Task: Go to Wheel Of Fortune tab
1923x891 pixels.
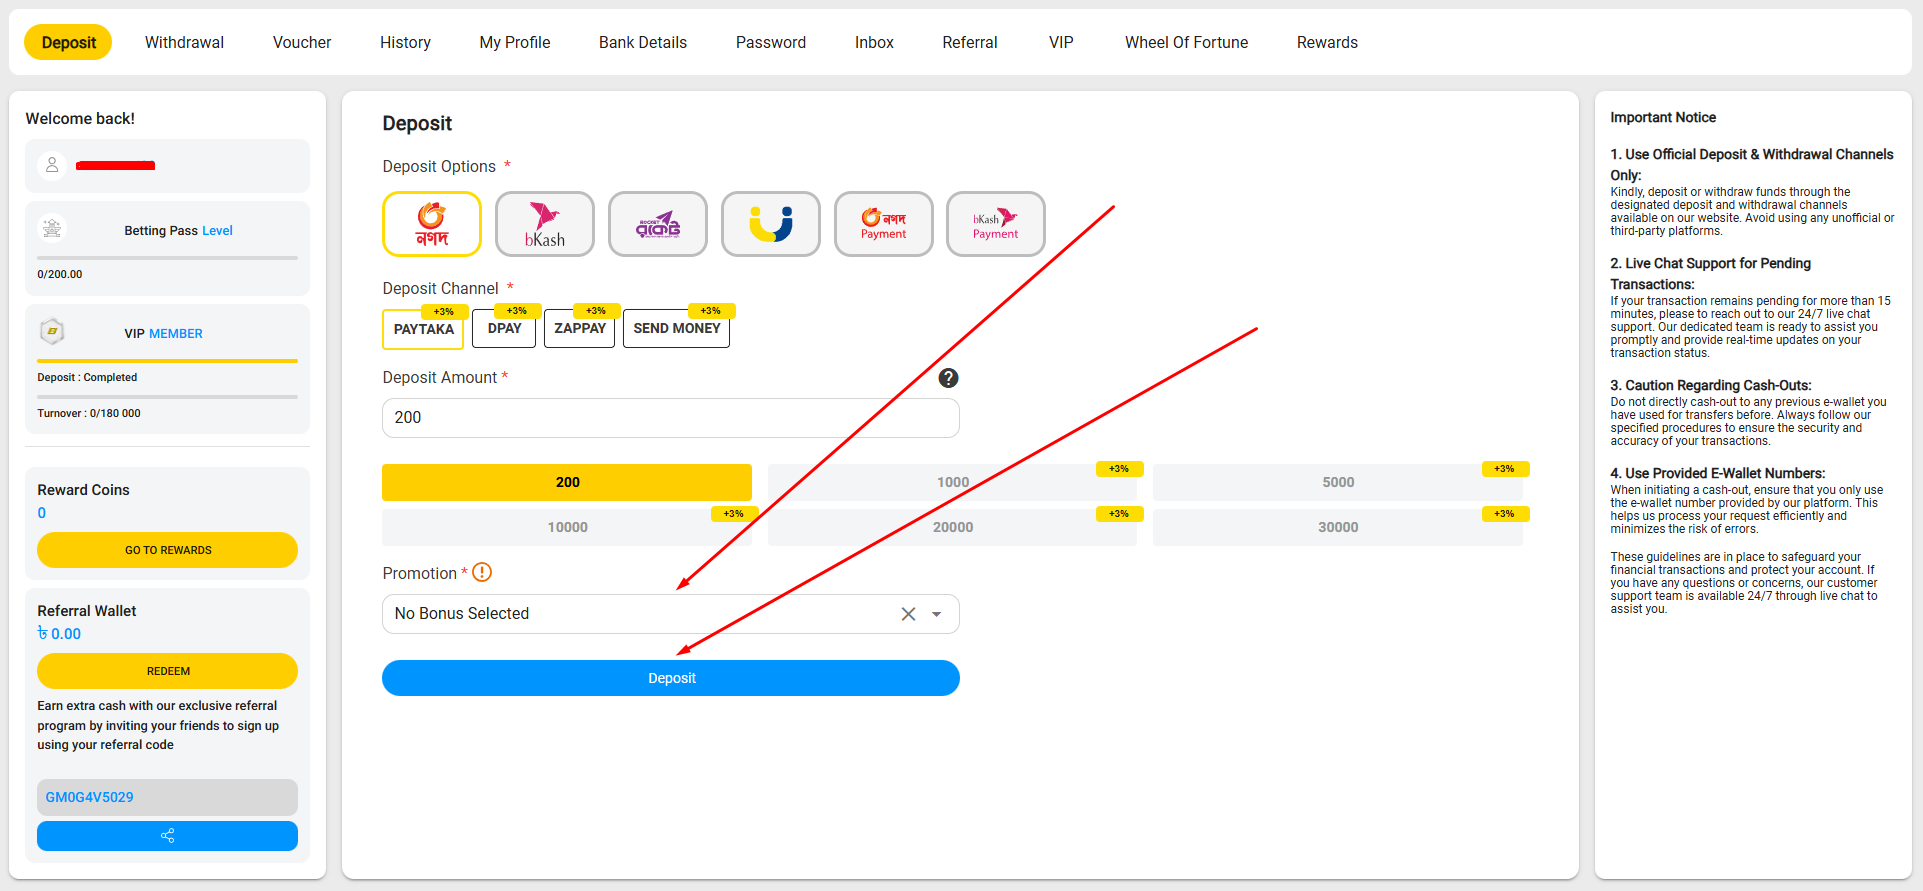Action: tap(1186, 42)
